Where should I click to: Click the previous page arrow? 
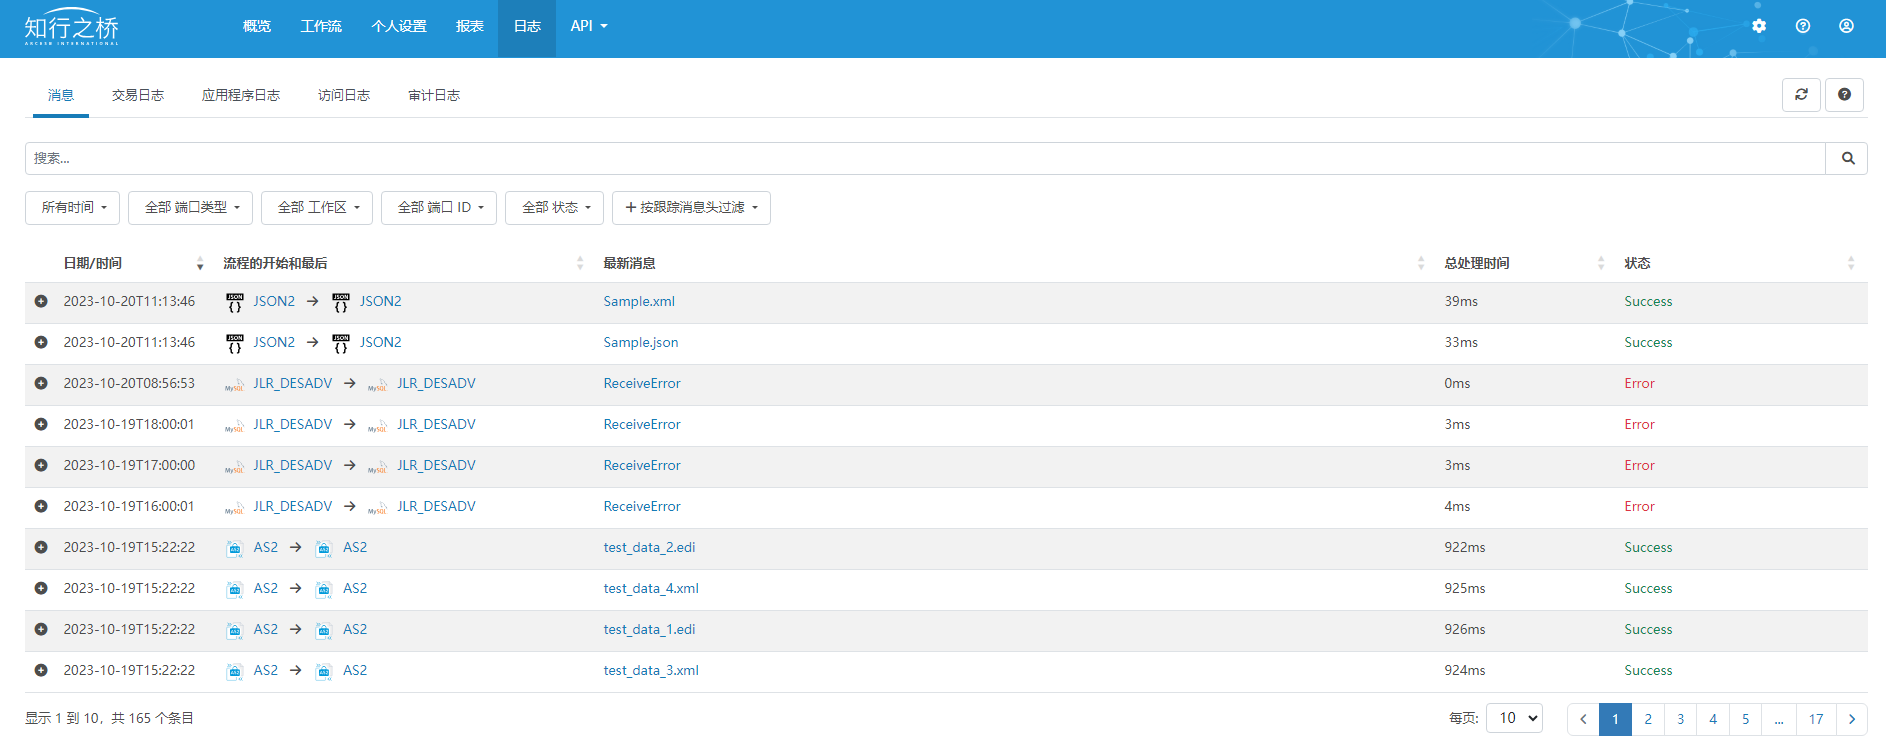1583,719
